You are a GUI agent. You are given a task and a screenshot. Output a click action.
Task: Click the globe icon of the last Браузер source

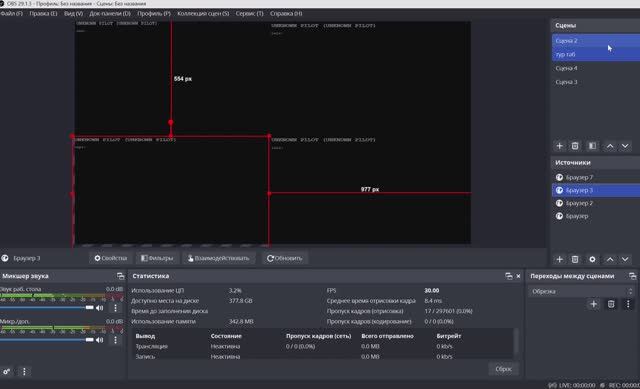click(x=559, y=216)
